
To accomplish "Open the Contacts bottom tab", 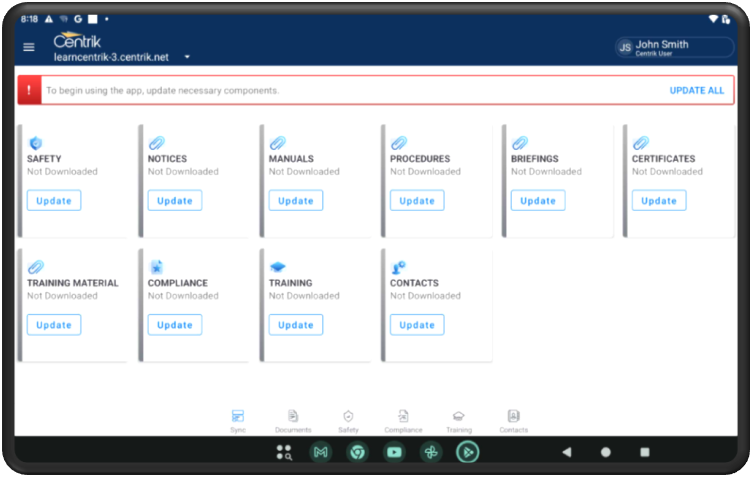I will click(x=513, y=420).
